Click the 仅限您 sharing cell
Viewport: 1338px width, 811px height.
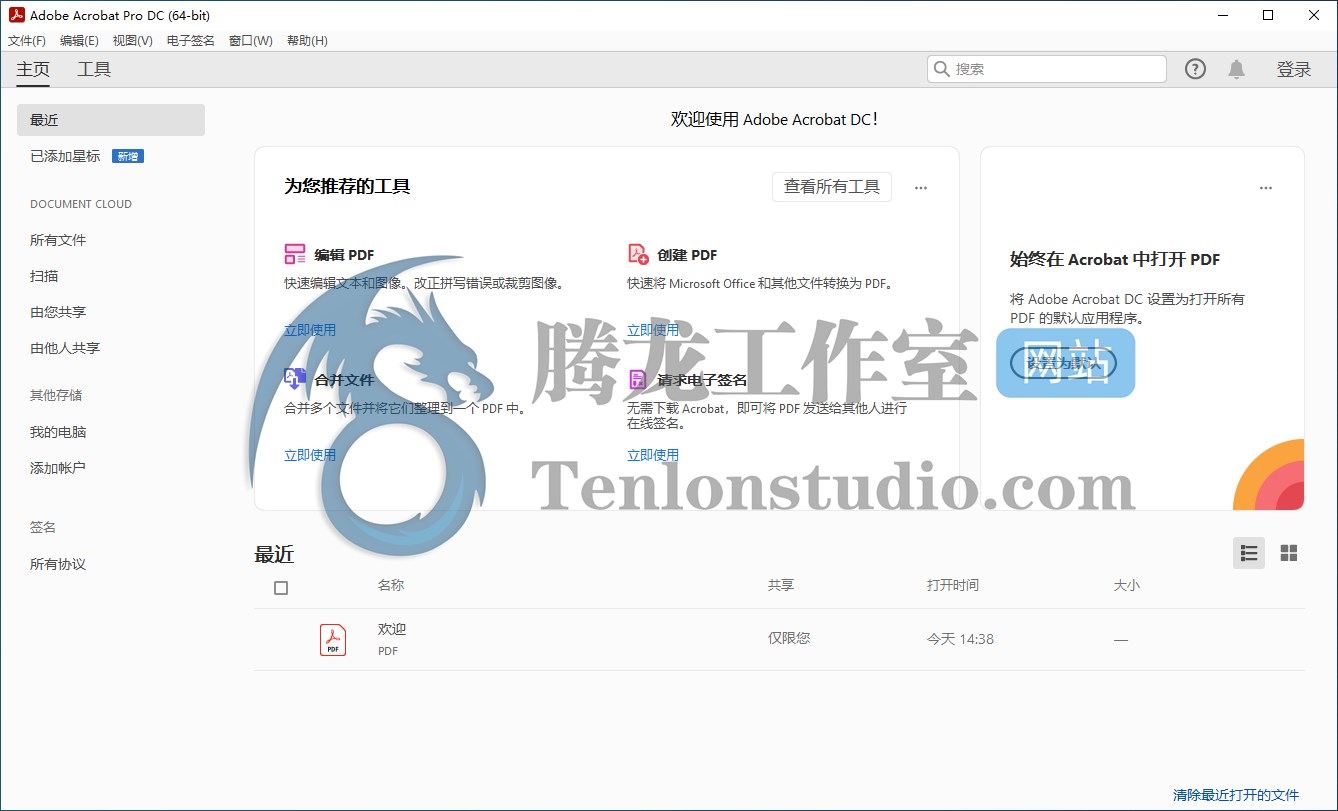[x=789, y=638]
